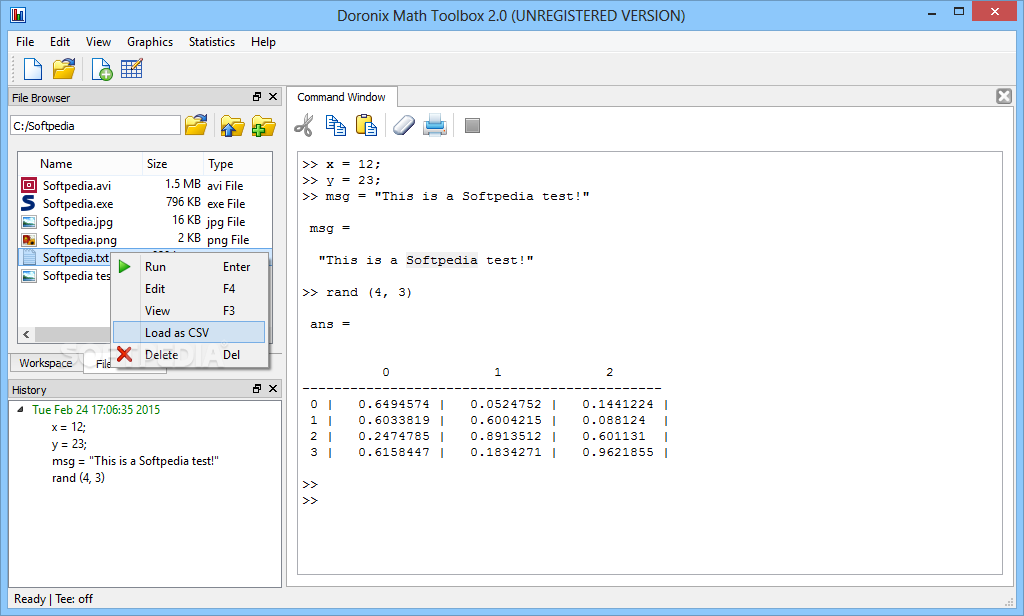Copy text in Command Window toolbar

point(336,125)
